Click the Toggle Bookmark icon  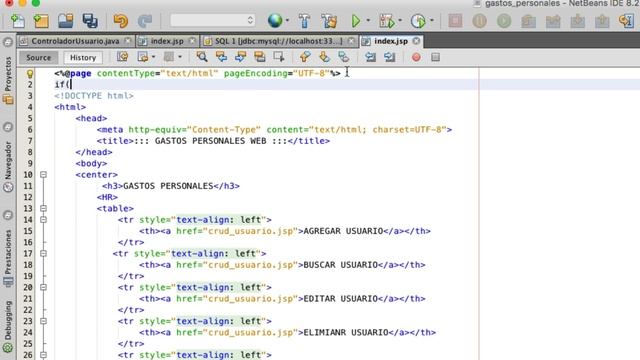344,57
